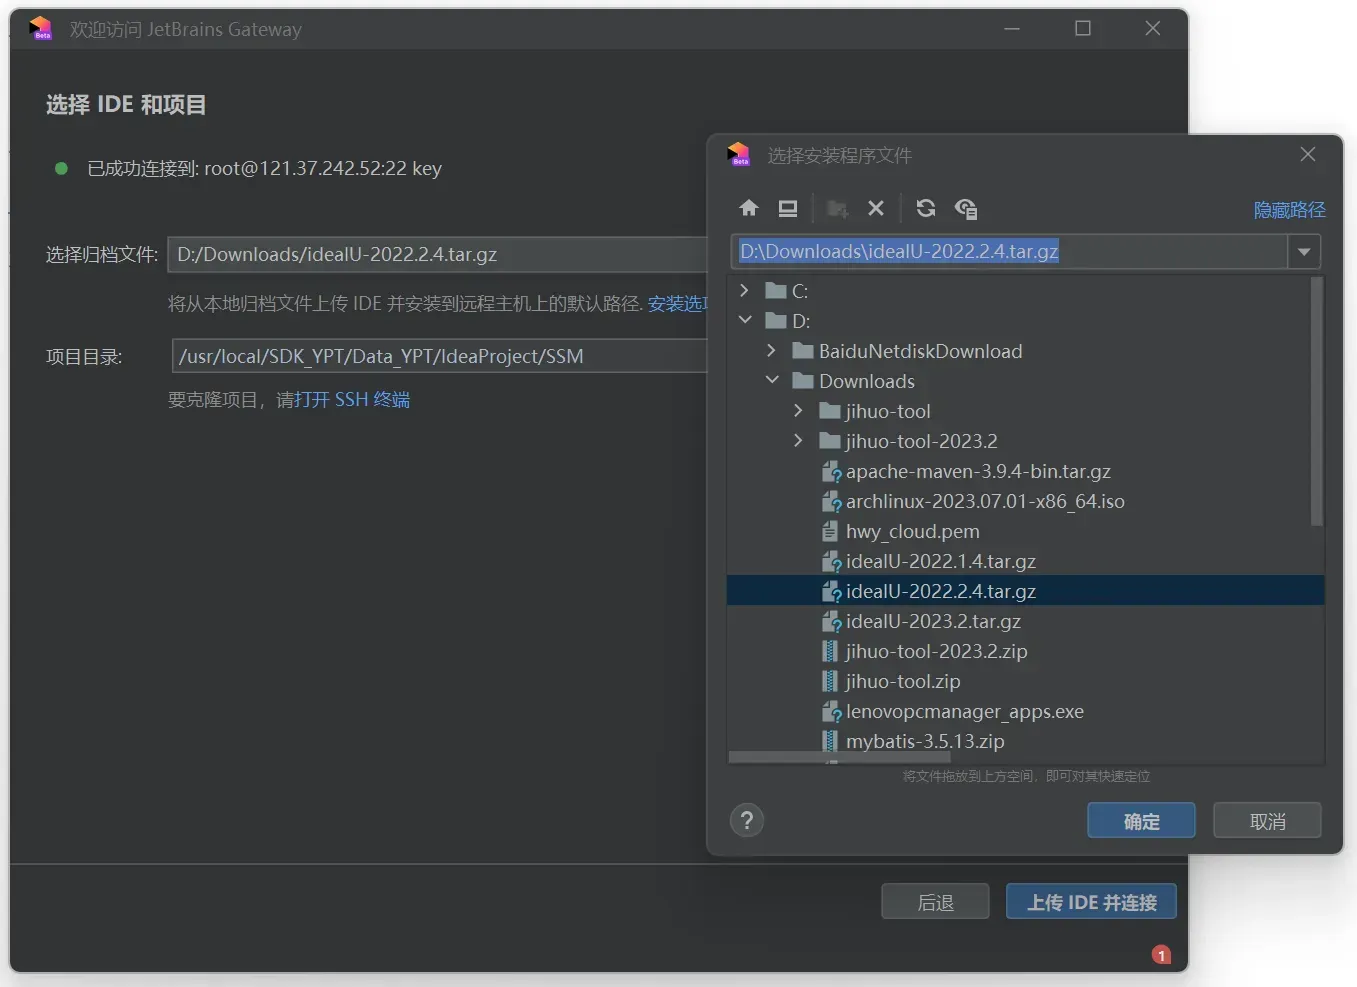Expand the jihuo-tool-2023.2 folder
1357x987 pixels.
click(x=798, y=441)
